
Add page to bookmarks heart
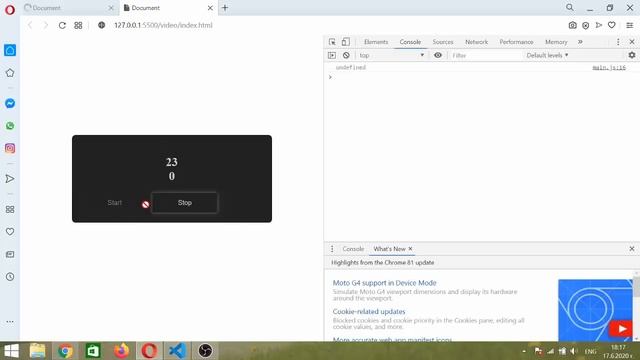(611, 25)
